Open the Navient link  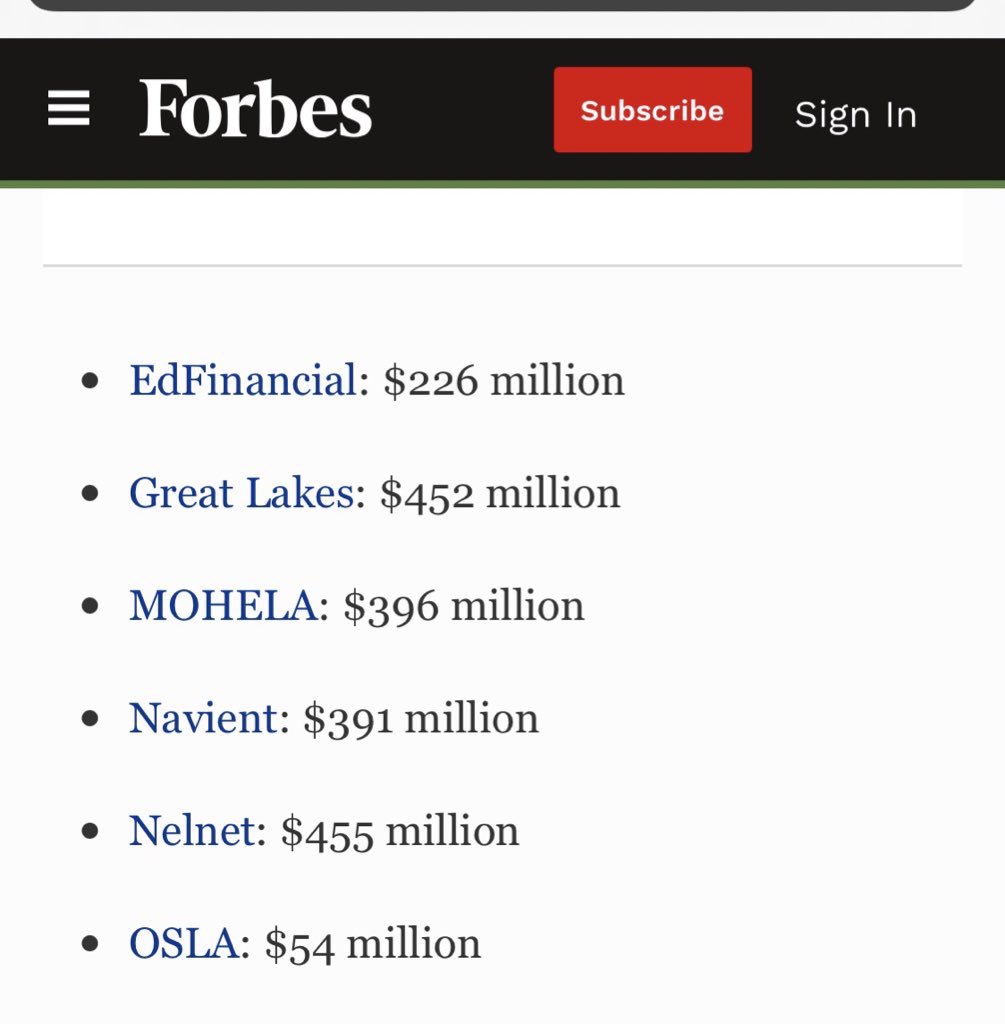pos(204,718)
